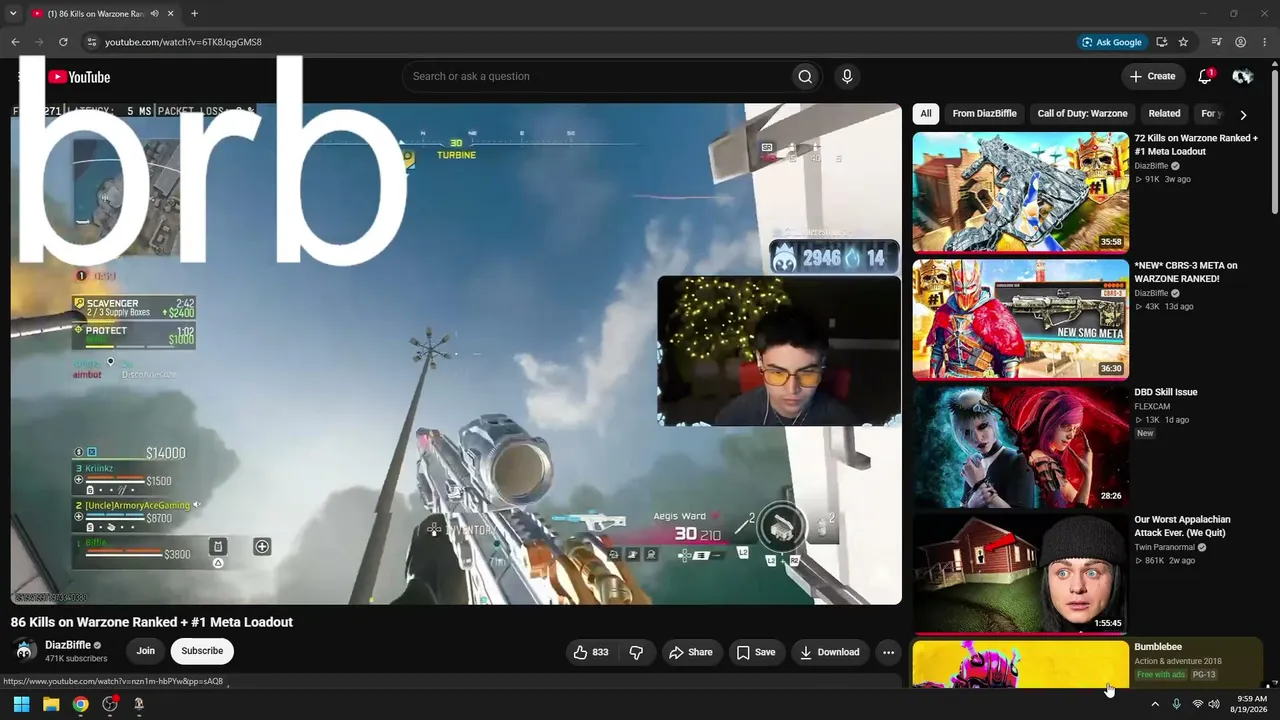Click the tray microphone icon

(x=1176, y=704)
